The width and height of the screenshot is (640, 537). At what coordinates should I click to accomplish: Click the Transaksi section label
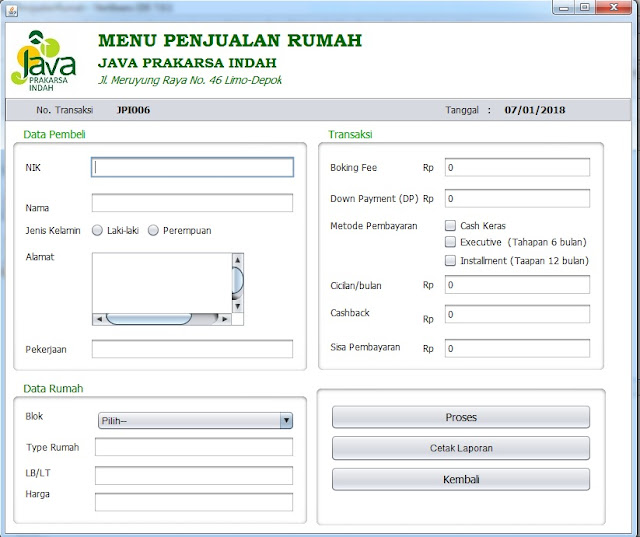pyautogui.click(x=350, y=134)
